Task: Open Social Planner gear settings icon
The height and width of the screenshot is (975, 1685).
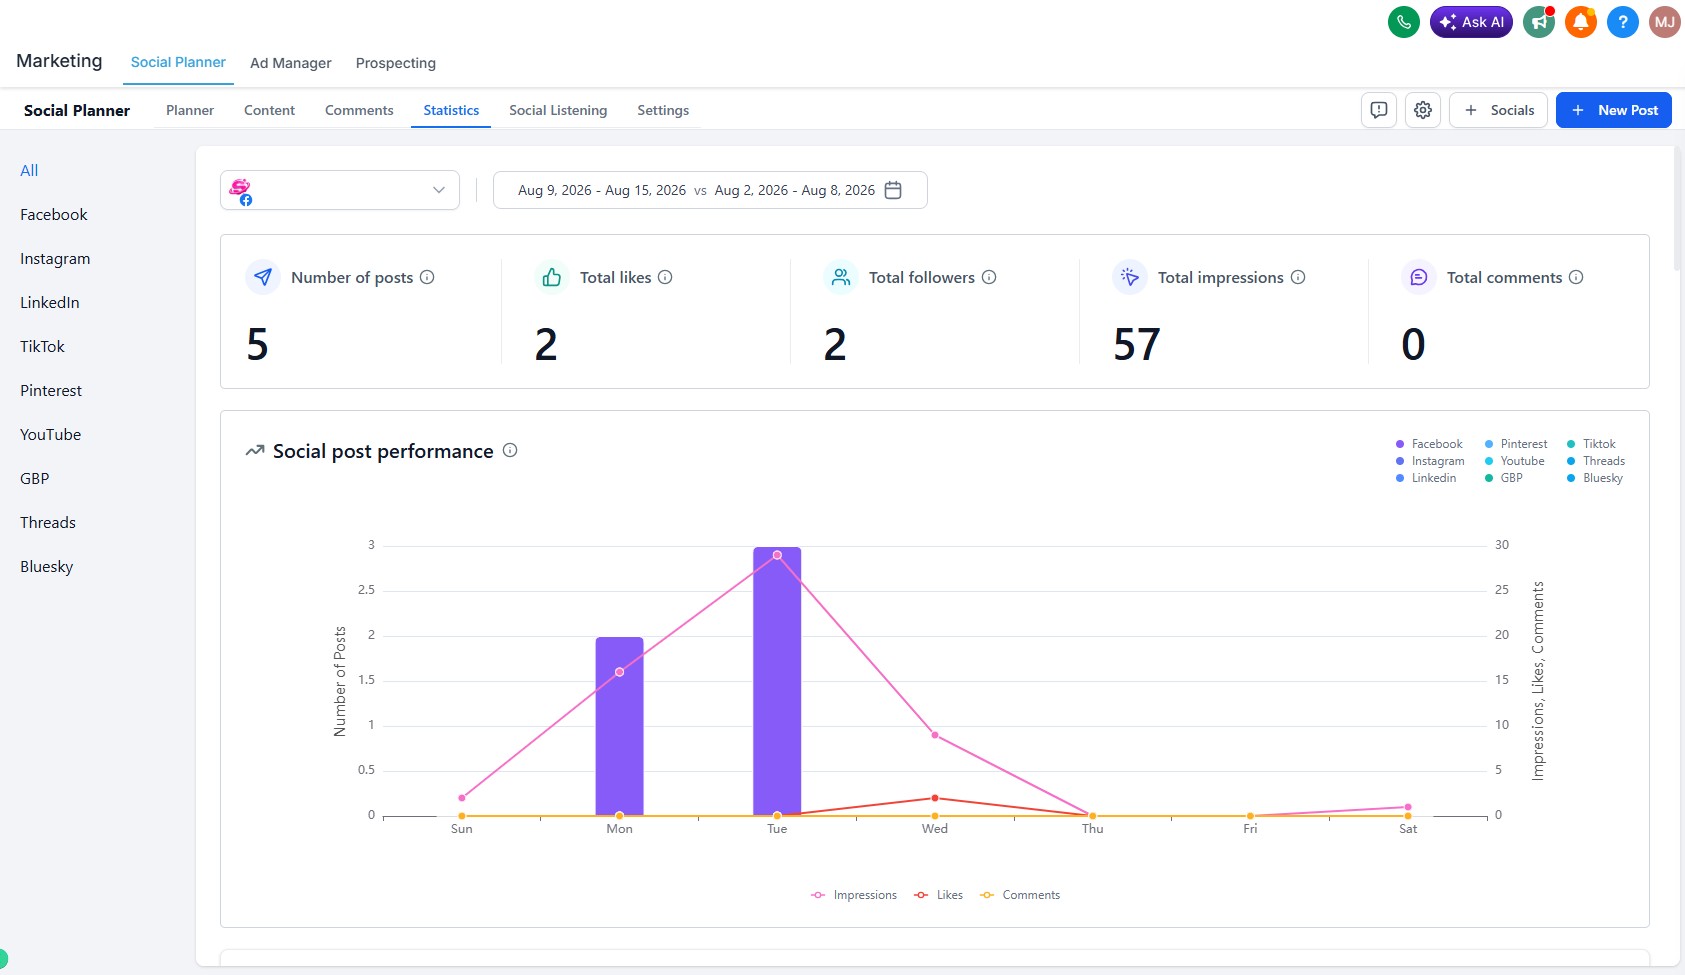Action: click(x=1423, y=110)
